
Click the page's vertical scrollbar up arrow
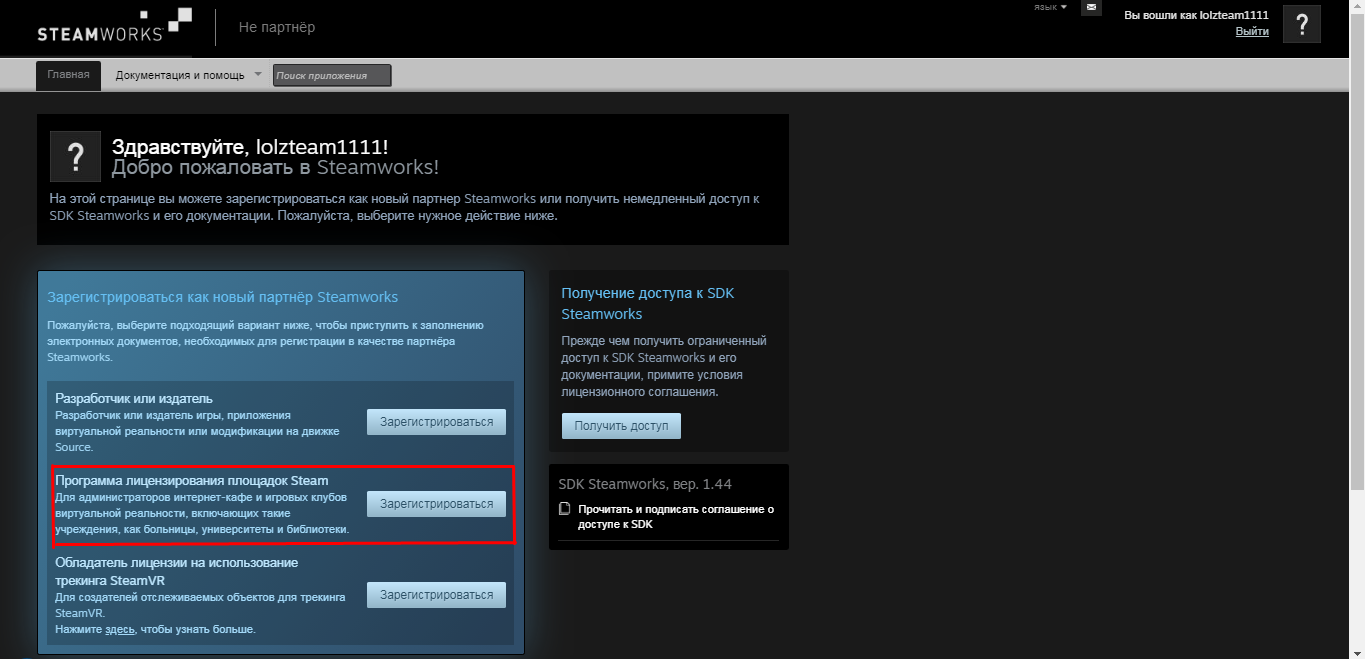click(x=1357, y=6)
